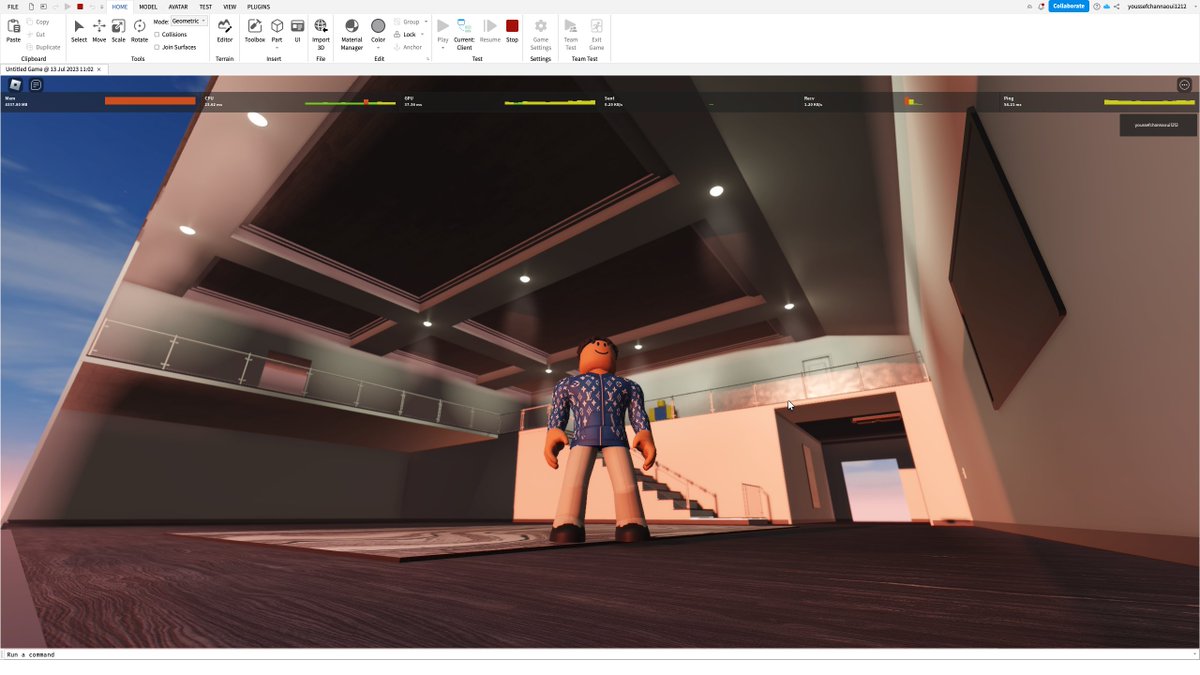Enable the Join Surfaces checkbox

[x=157, y=47]
